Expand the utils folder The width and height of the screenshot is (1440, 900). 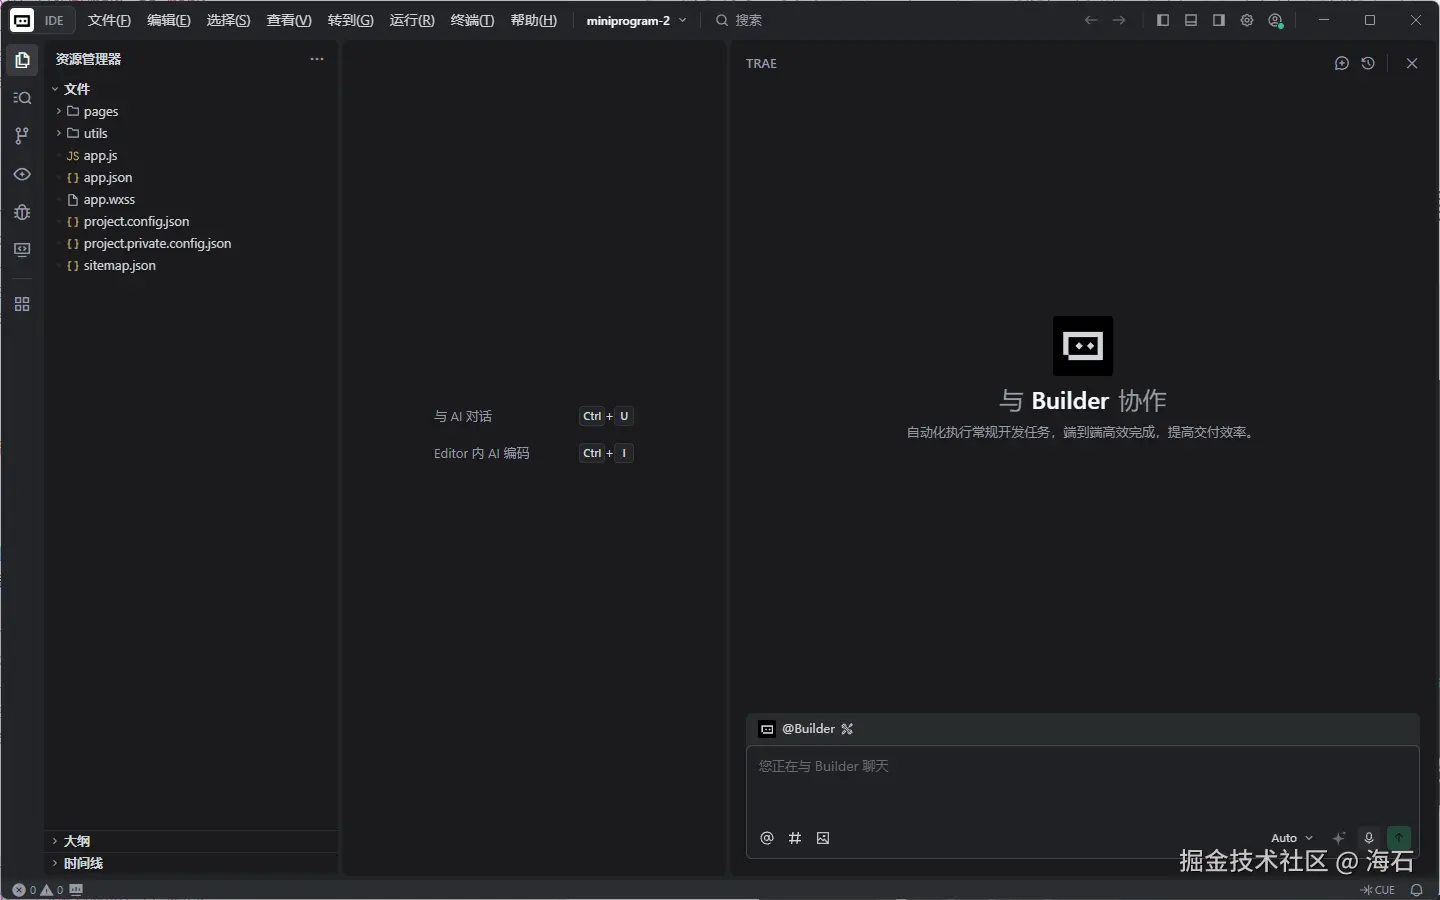[x=190, y=133]
